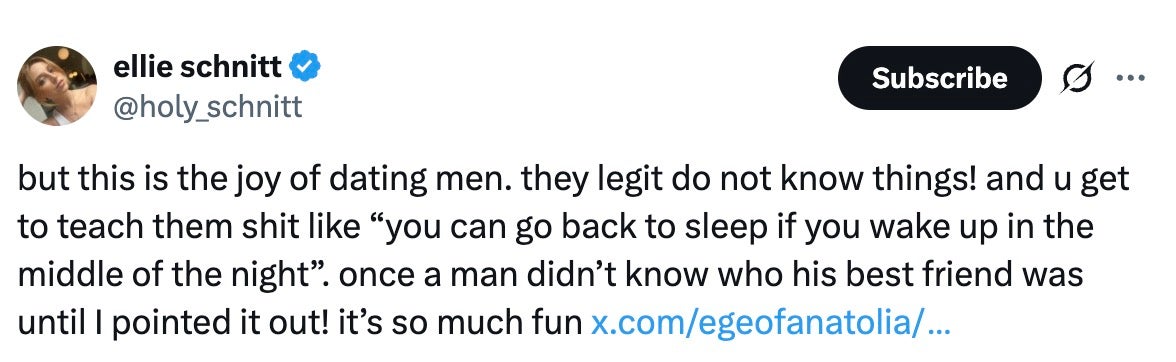Open the Grok slashed-circle icon

click(1076, 77)
